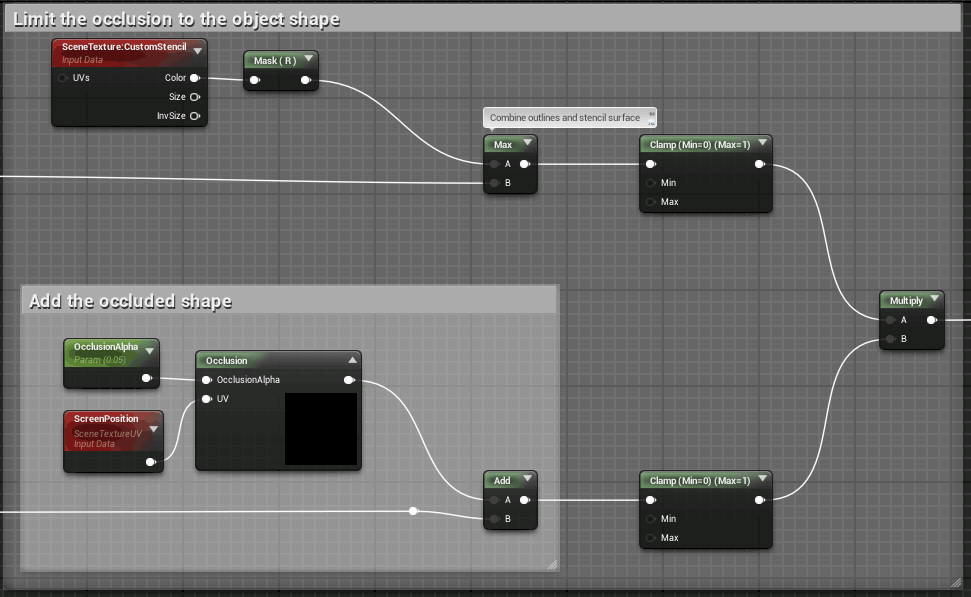
Task: Click the Size output pin on SceneTexture node
Action: click(194, 97)
